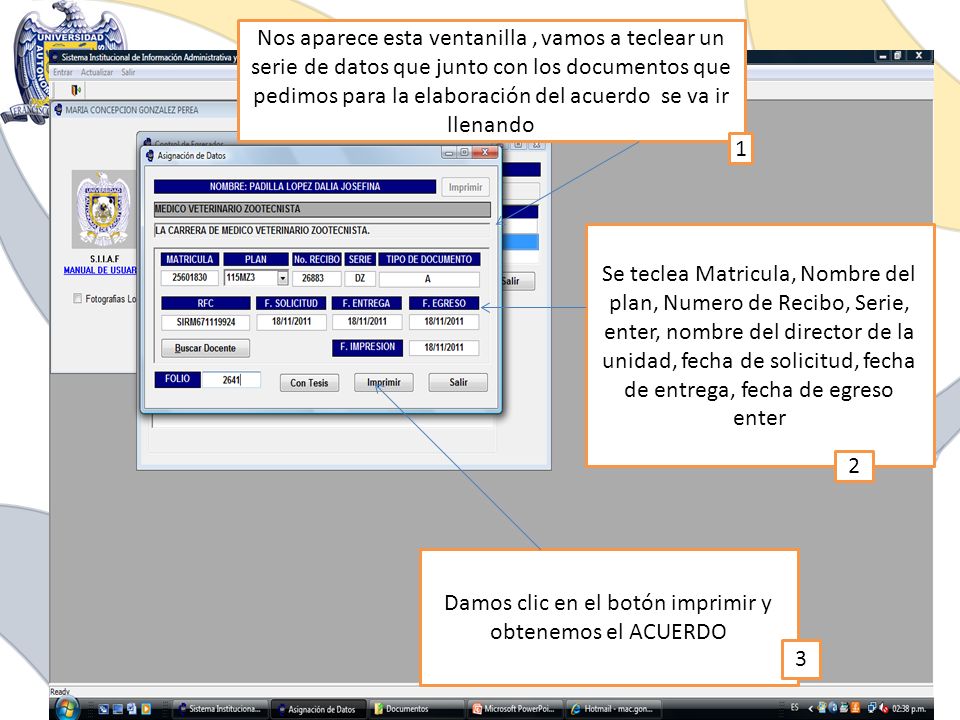
Task: Open the Entrar menu
Action: [x=62, y=72]
